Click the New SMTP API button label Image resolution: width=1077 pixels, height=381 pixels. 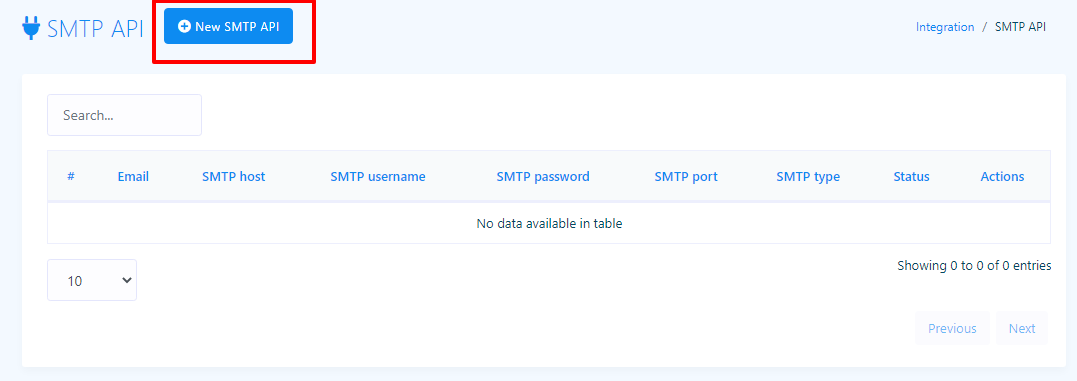coord(237,27)
